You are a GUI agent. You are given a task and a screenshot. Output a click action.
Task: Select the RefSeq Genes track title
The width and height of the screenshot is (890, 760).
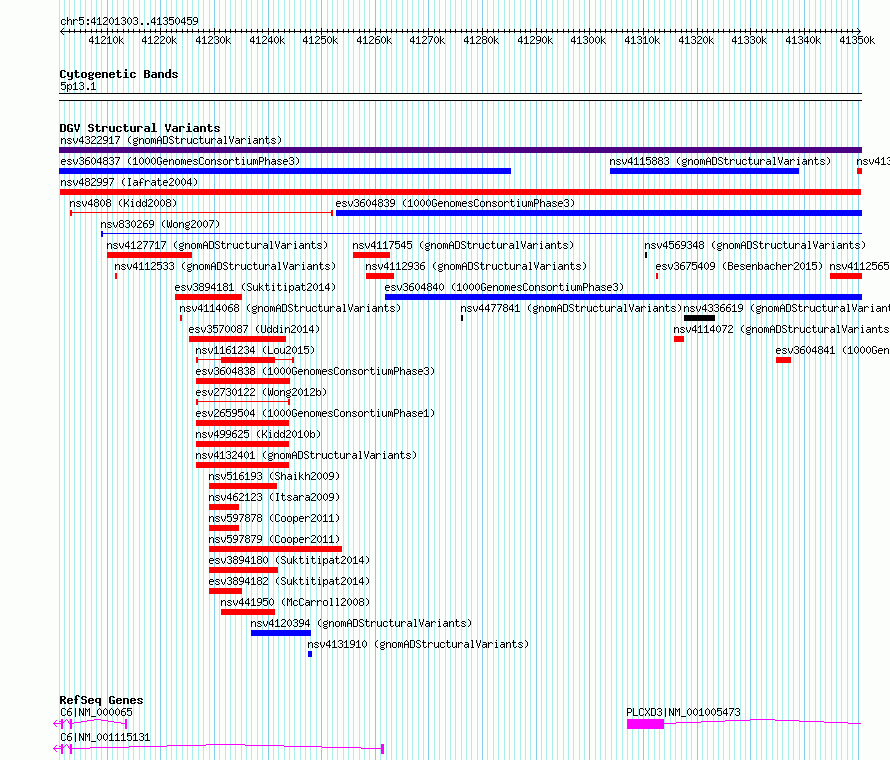pos(101,700)
